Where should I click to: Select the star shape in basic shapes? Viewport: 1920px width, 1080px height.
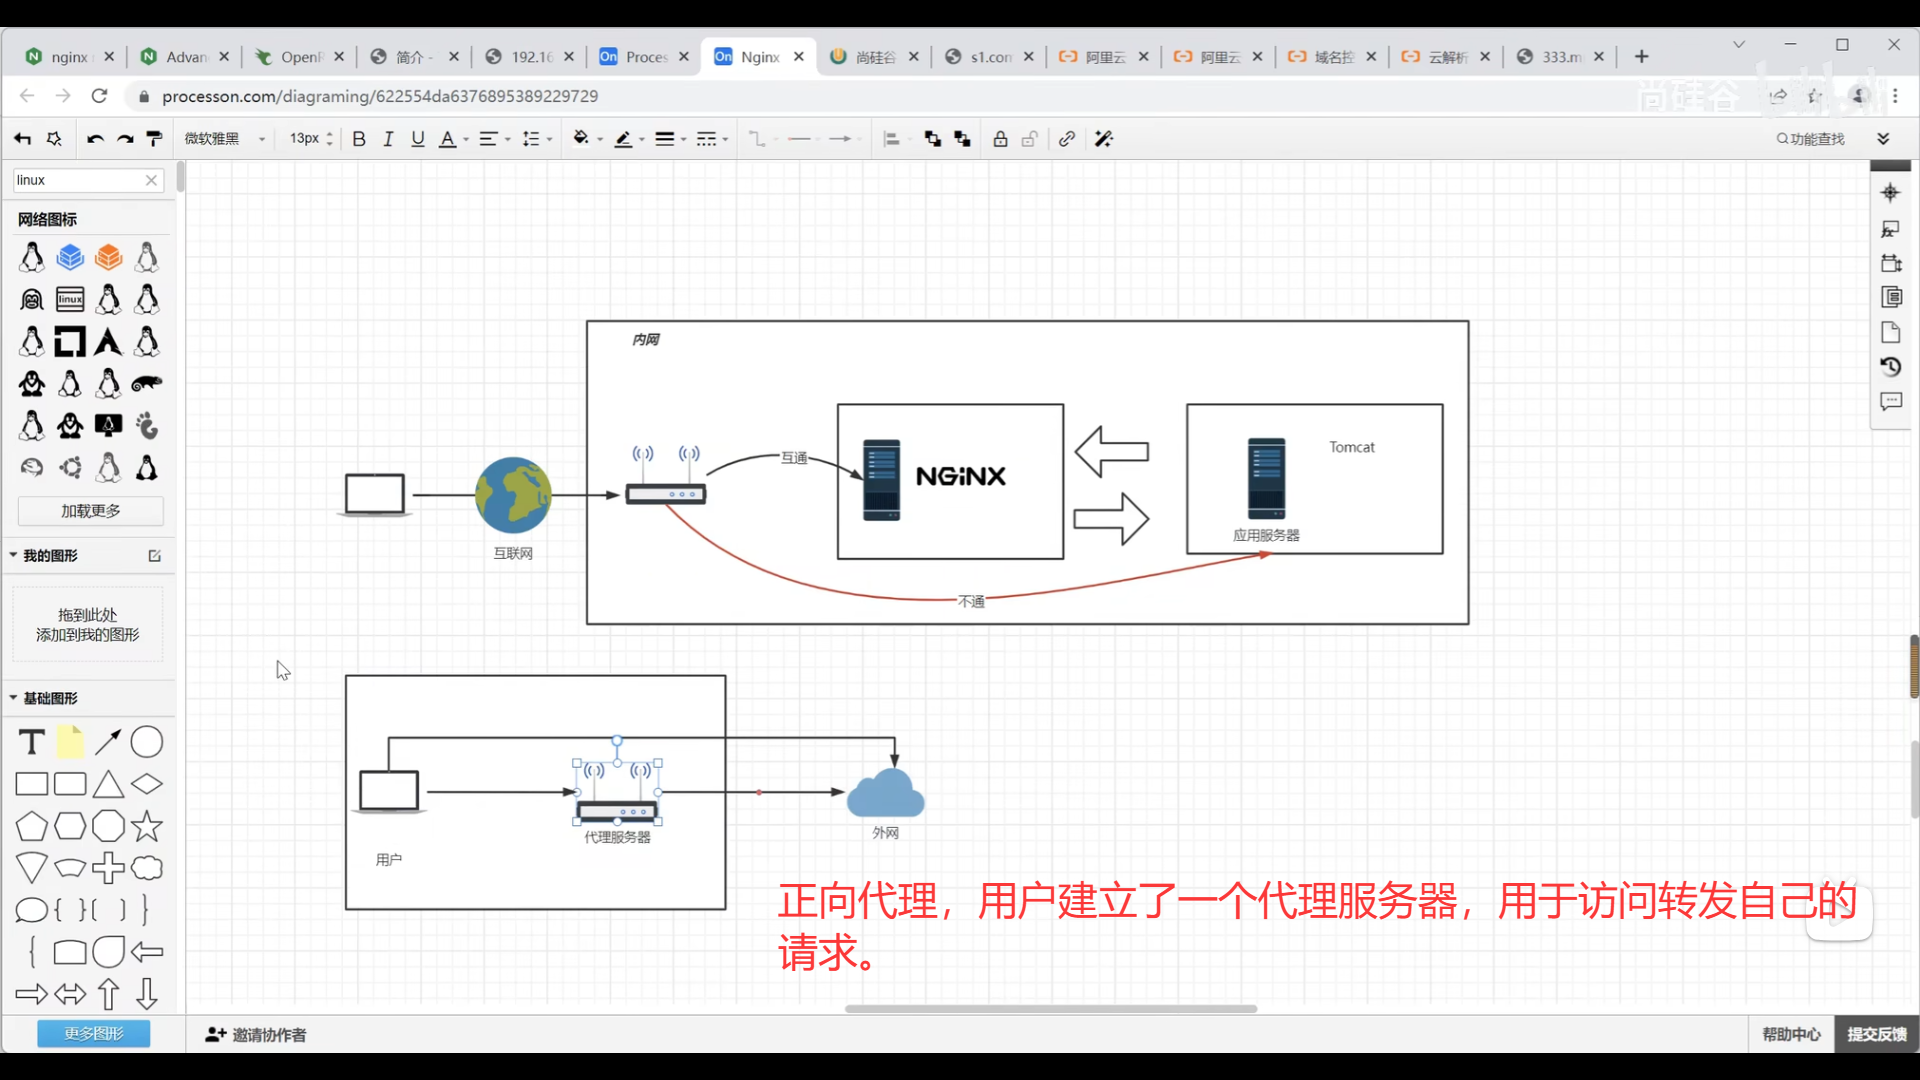147,826
